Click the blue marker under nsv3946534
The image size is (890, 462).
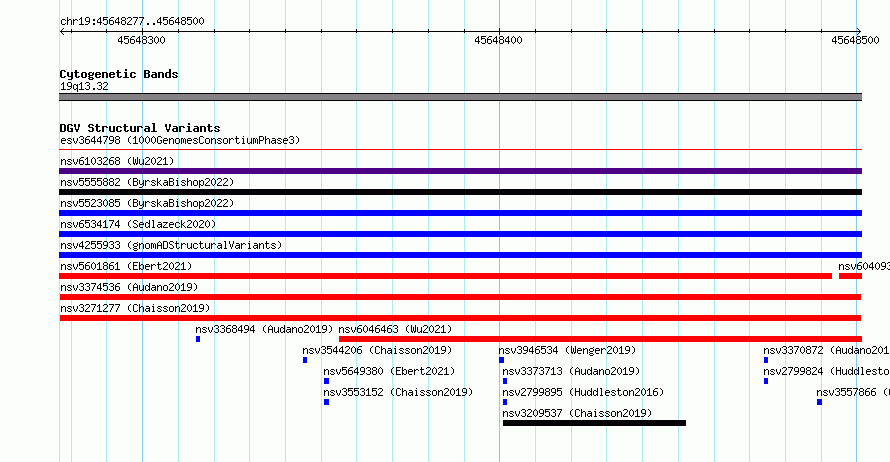(x=501, y=360)
